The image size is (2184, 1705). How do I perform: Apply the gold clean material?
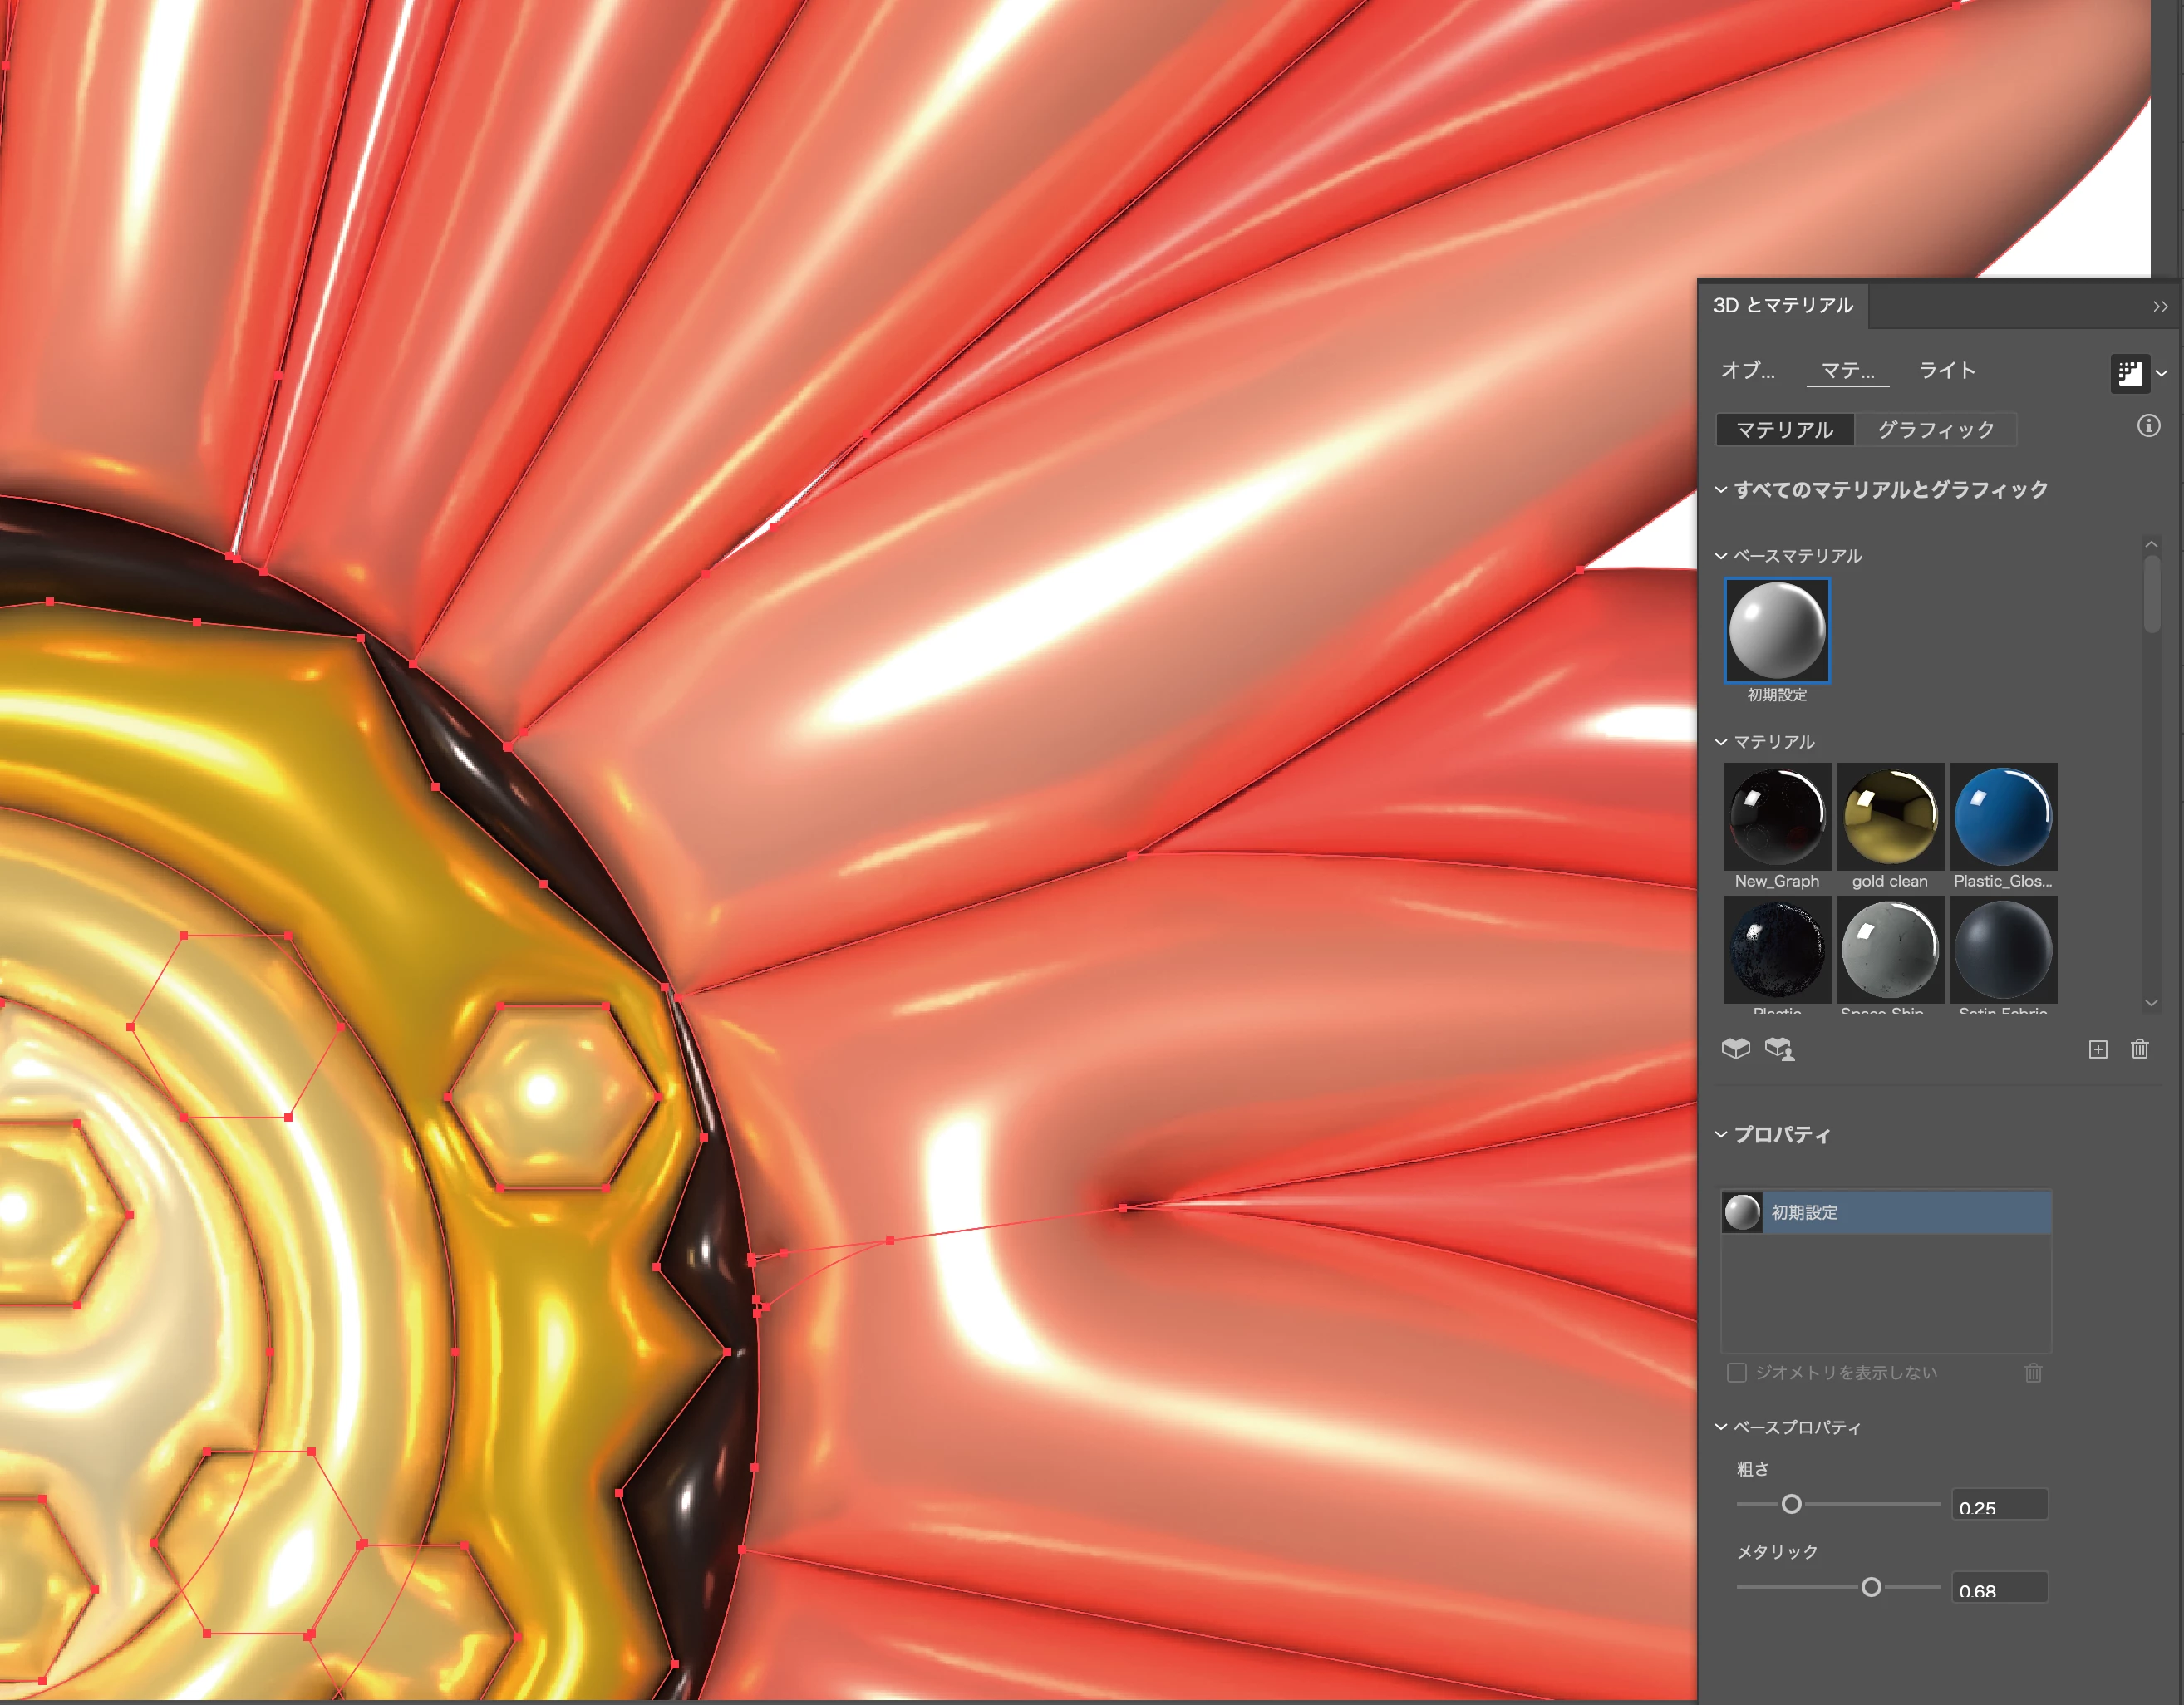coord(1889,817)
